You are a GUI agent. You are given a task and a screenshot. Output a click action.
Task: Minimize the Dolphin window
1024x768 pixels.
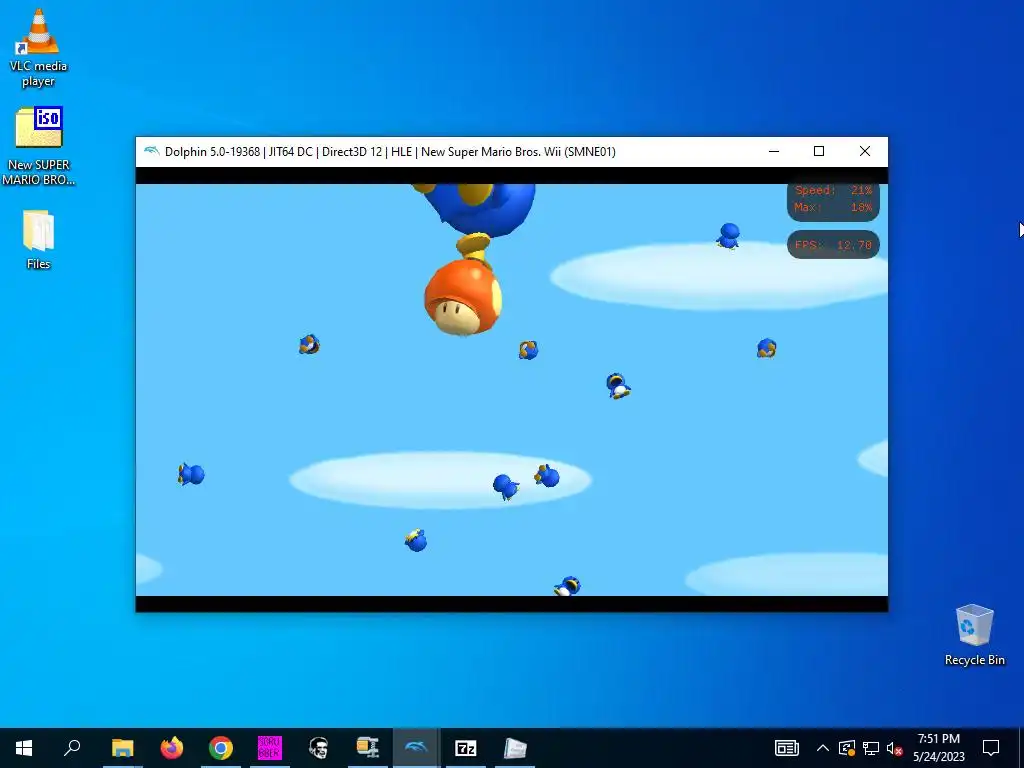[774, 152]
